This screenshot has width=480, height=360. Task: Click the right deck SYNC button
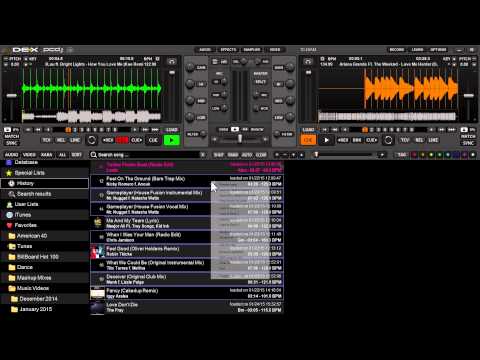(x=468, y=143)
